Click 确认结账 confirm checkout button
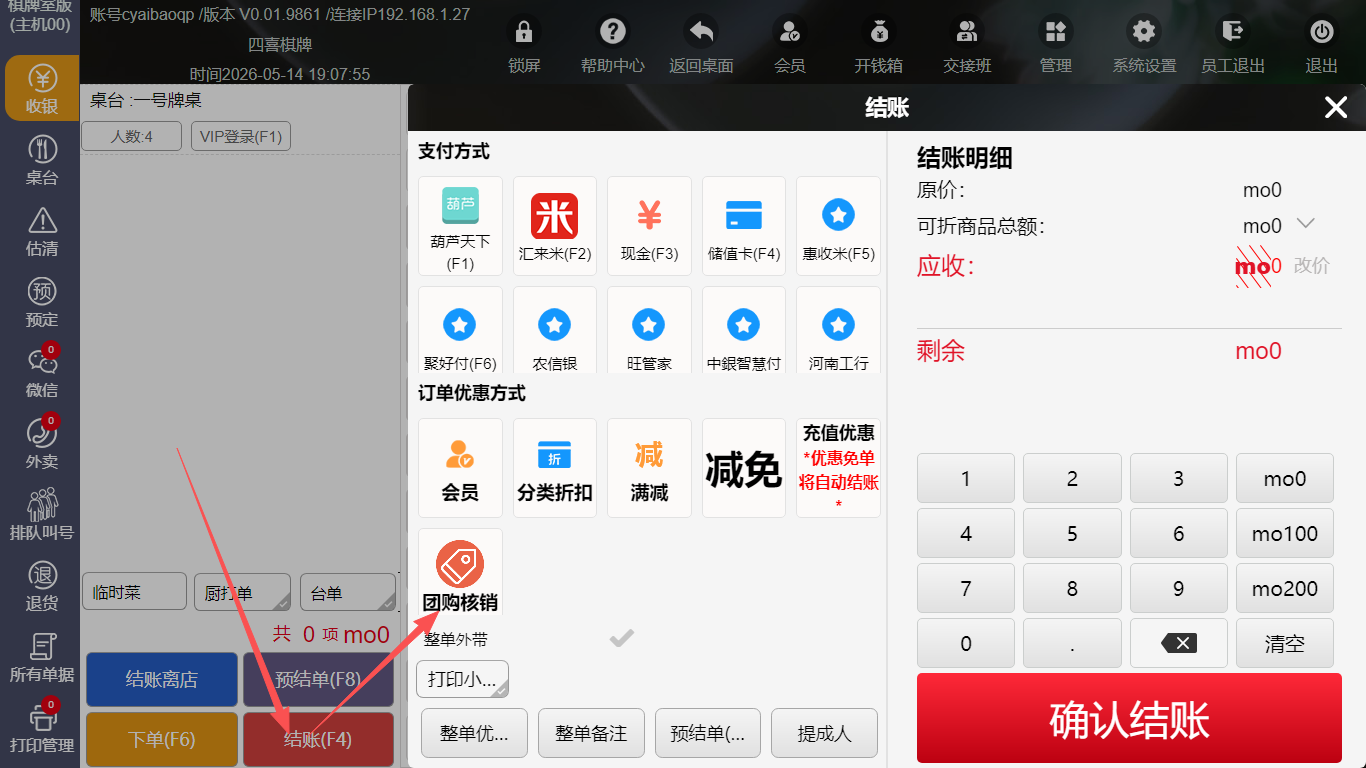Screen dimensions: 1366x768 coord(1129,718)
